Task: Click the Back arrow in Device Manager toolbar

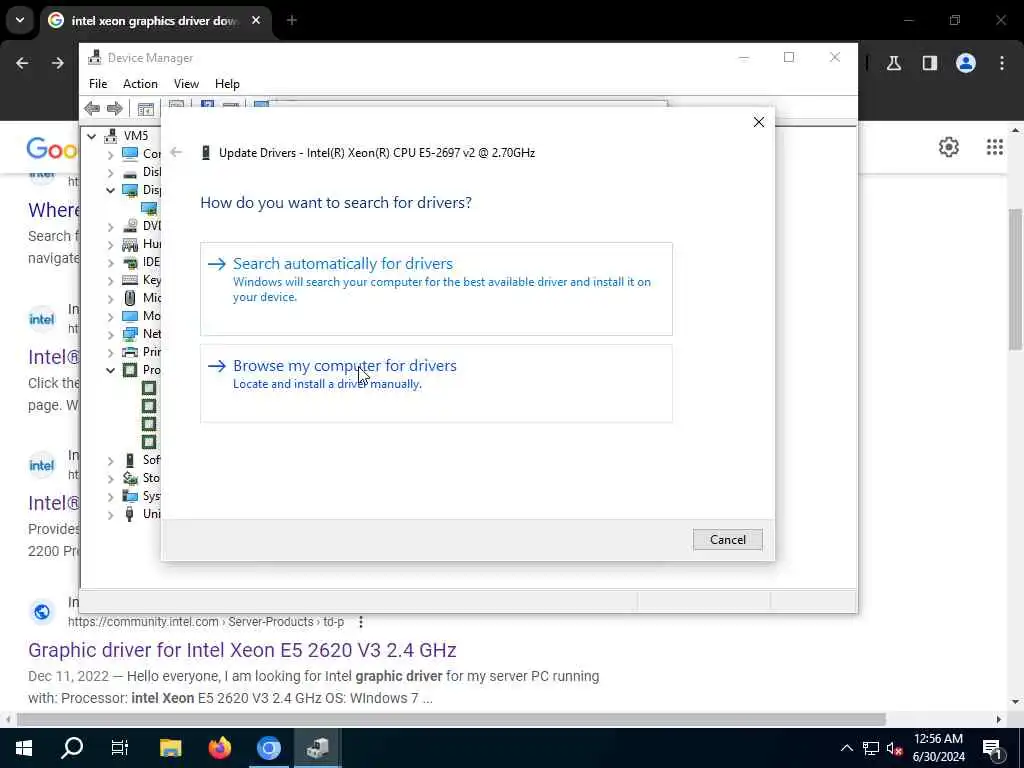Action: coord(92,108)
